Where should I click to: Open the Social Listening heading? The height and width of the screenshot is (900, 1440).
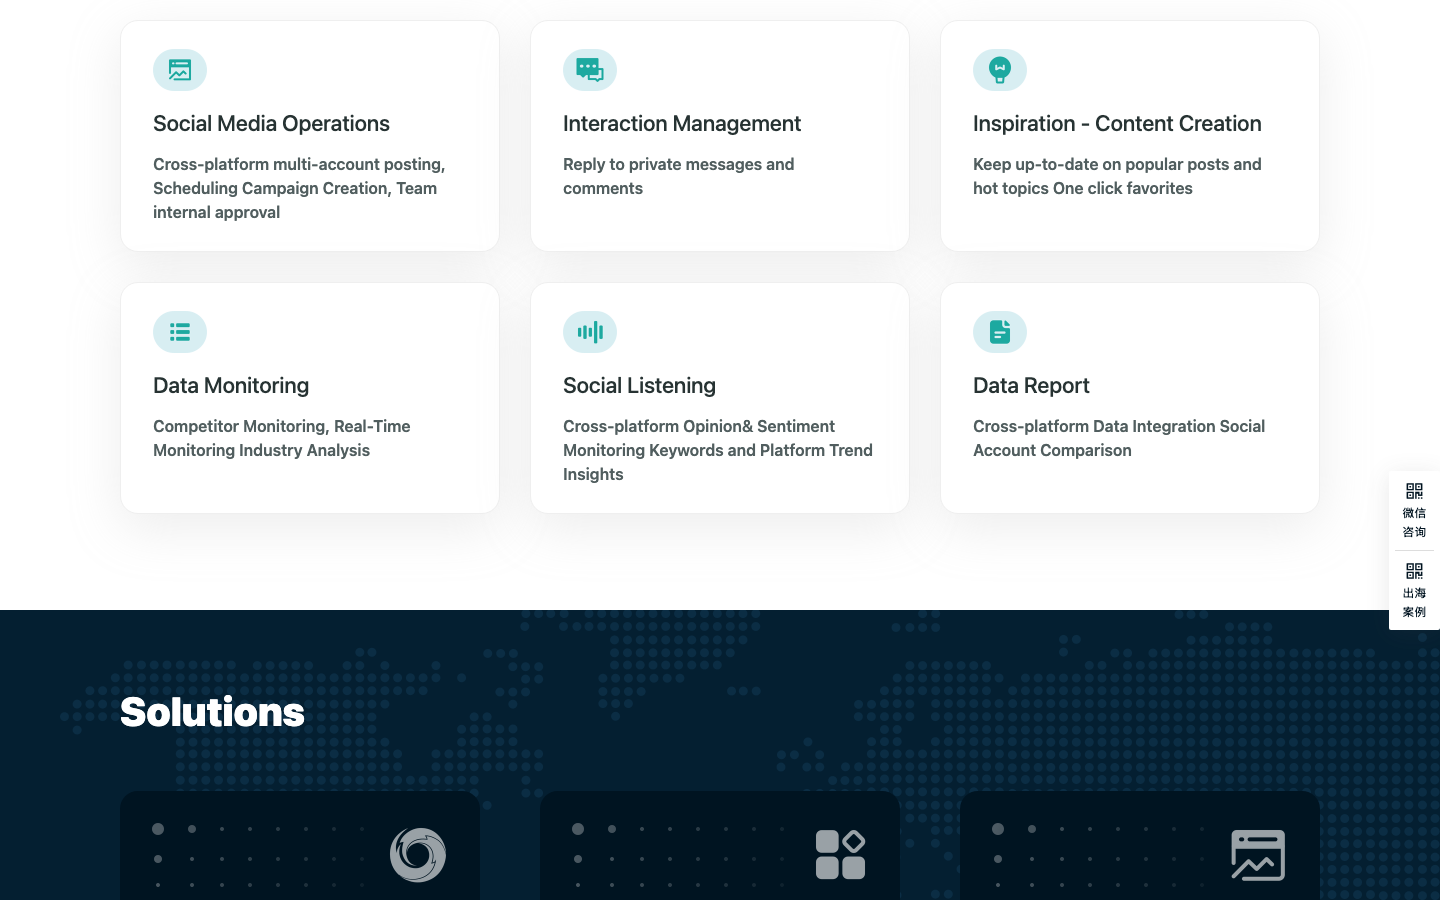coord(639,386)
